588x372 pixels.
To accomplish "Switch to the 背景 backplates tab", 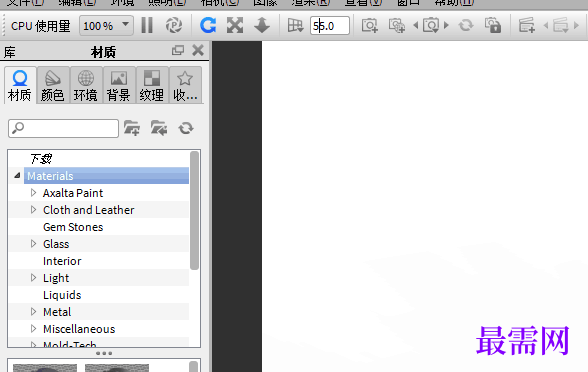I will 119,86.
